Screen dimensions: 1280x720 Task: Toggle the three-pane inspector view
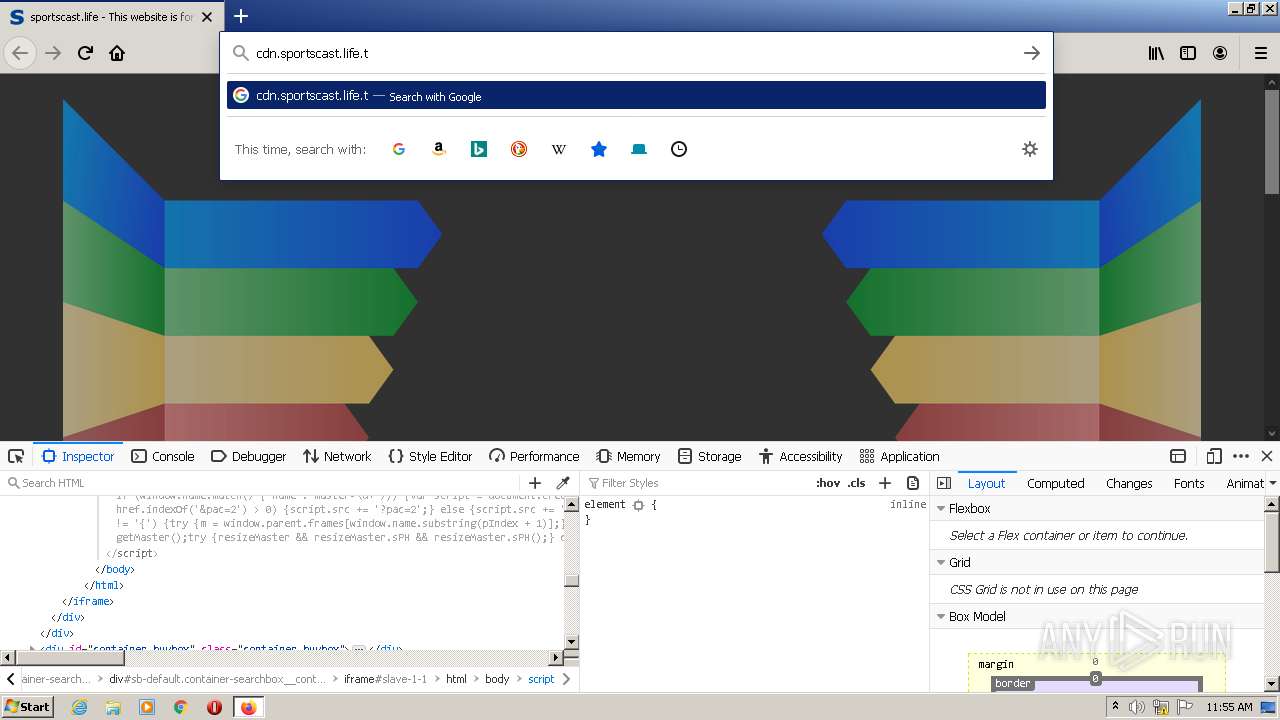[944, 483]
